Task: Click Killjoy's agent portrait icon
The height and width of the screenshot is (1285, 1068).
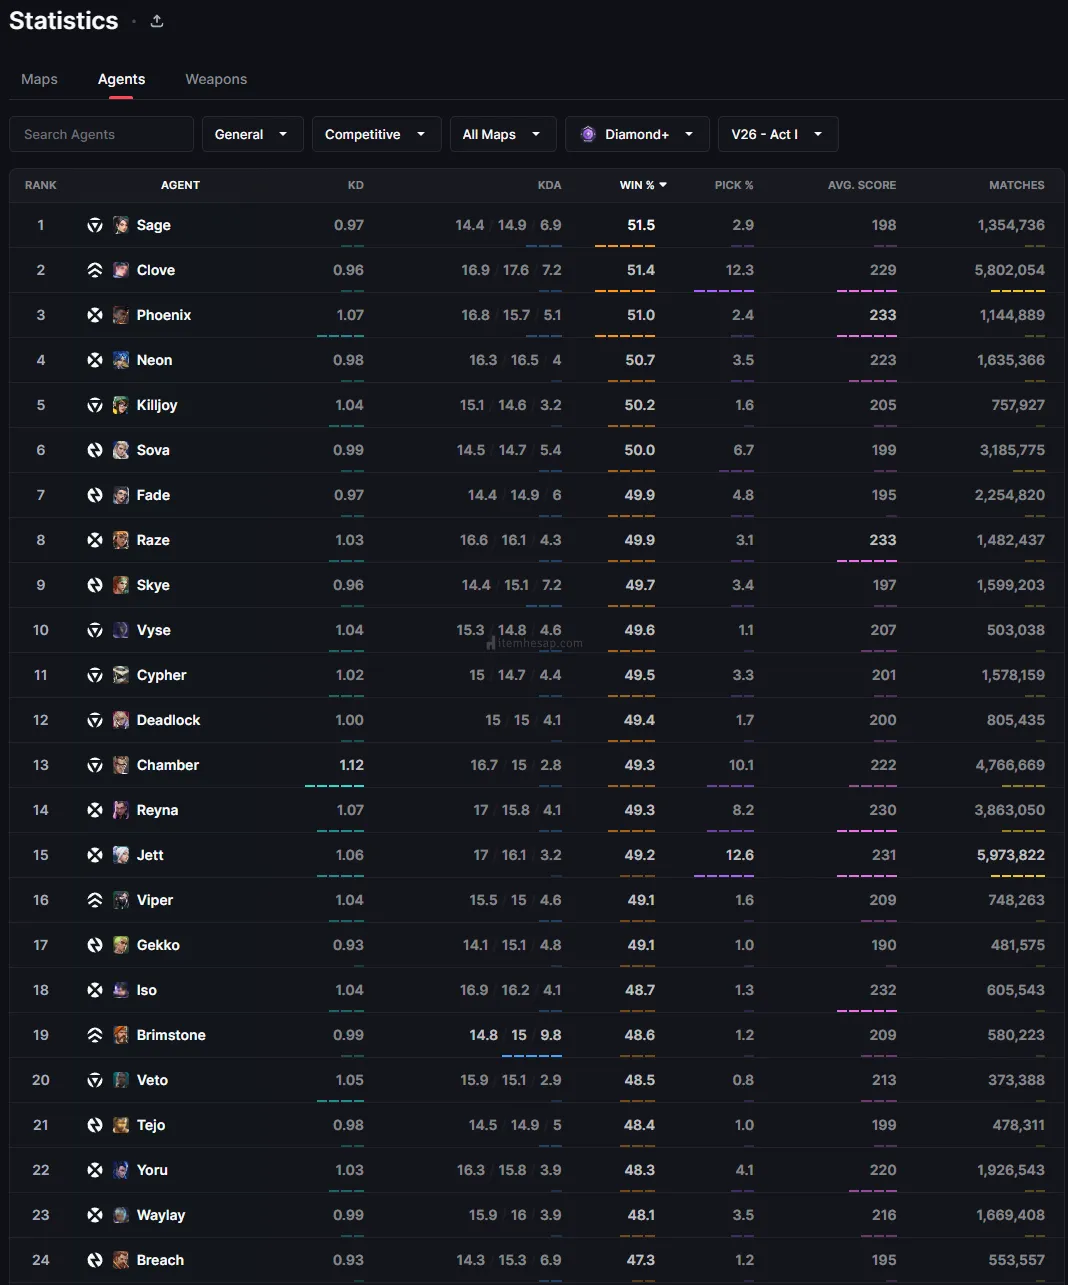Action: coord(121,405)
